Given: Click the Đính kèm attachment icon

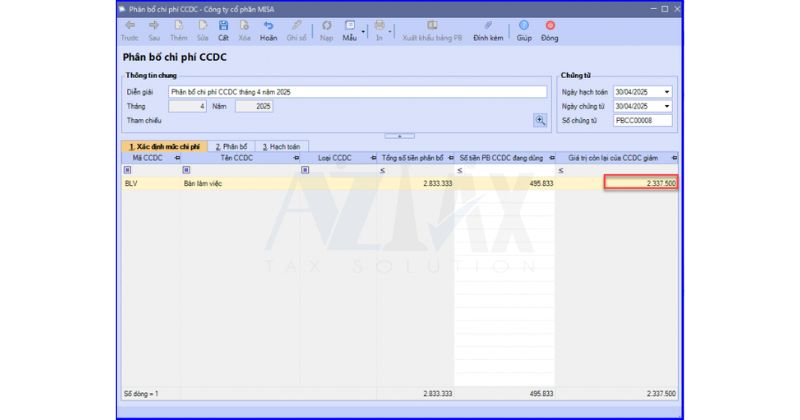Looking at the screenshot, I should click(488, 25).
